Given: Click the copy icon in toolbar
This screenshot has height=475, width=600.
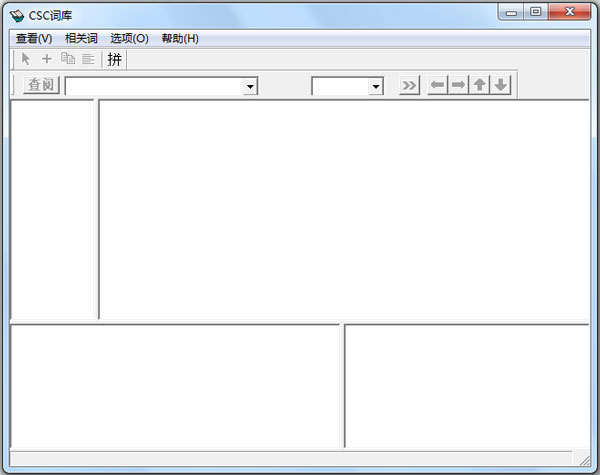Looking at the screenshot, I should click(68, 59).
